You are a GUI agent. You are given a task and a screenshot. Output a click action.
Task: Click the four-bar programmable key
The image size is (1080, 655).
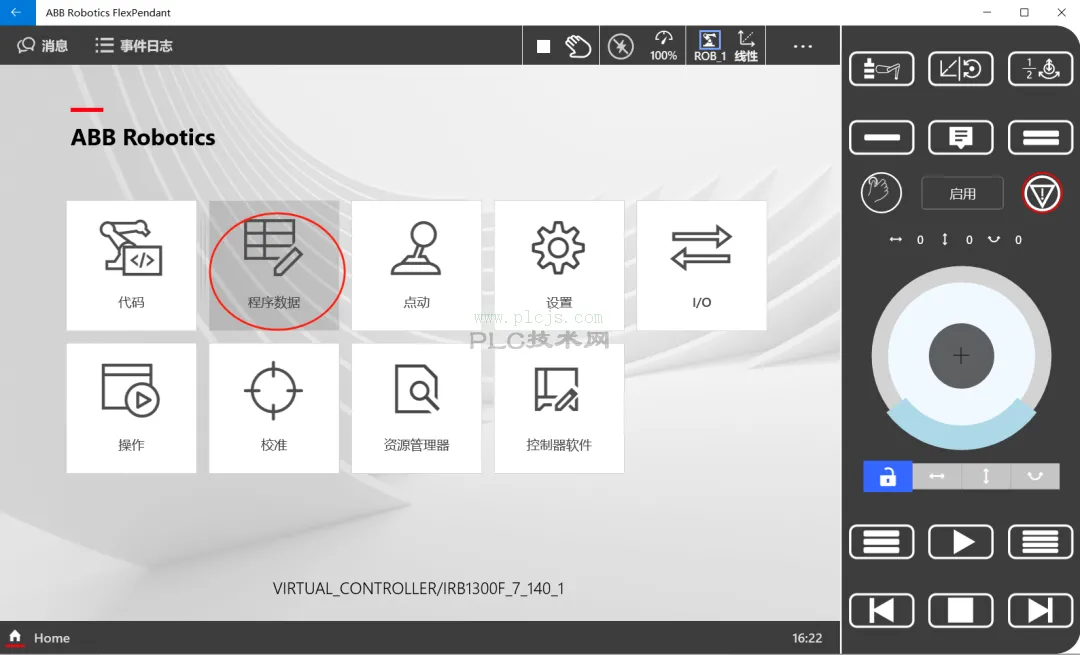[1040, 541]
